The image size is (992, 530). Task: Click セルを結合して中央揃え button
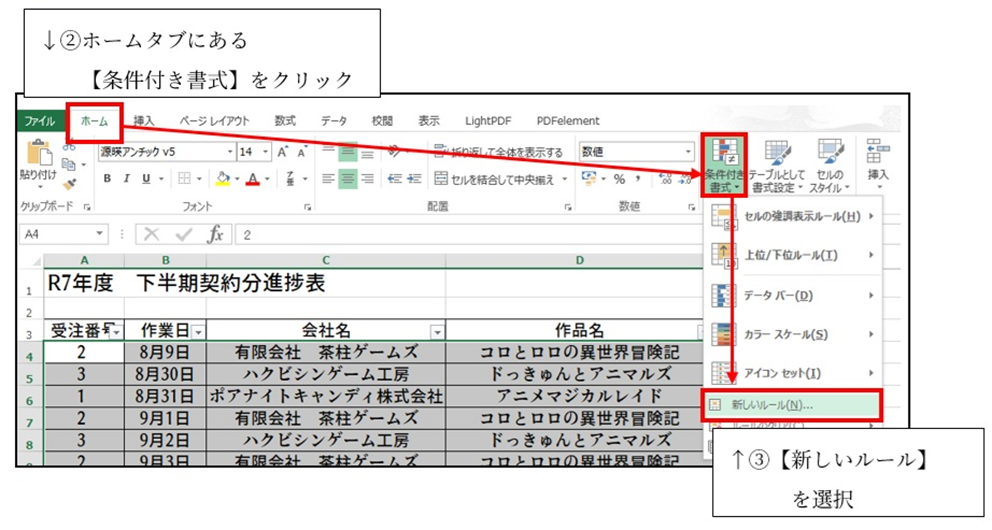coord(498,179)
